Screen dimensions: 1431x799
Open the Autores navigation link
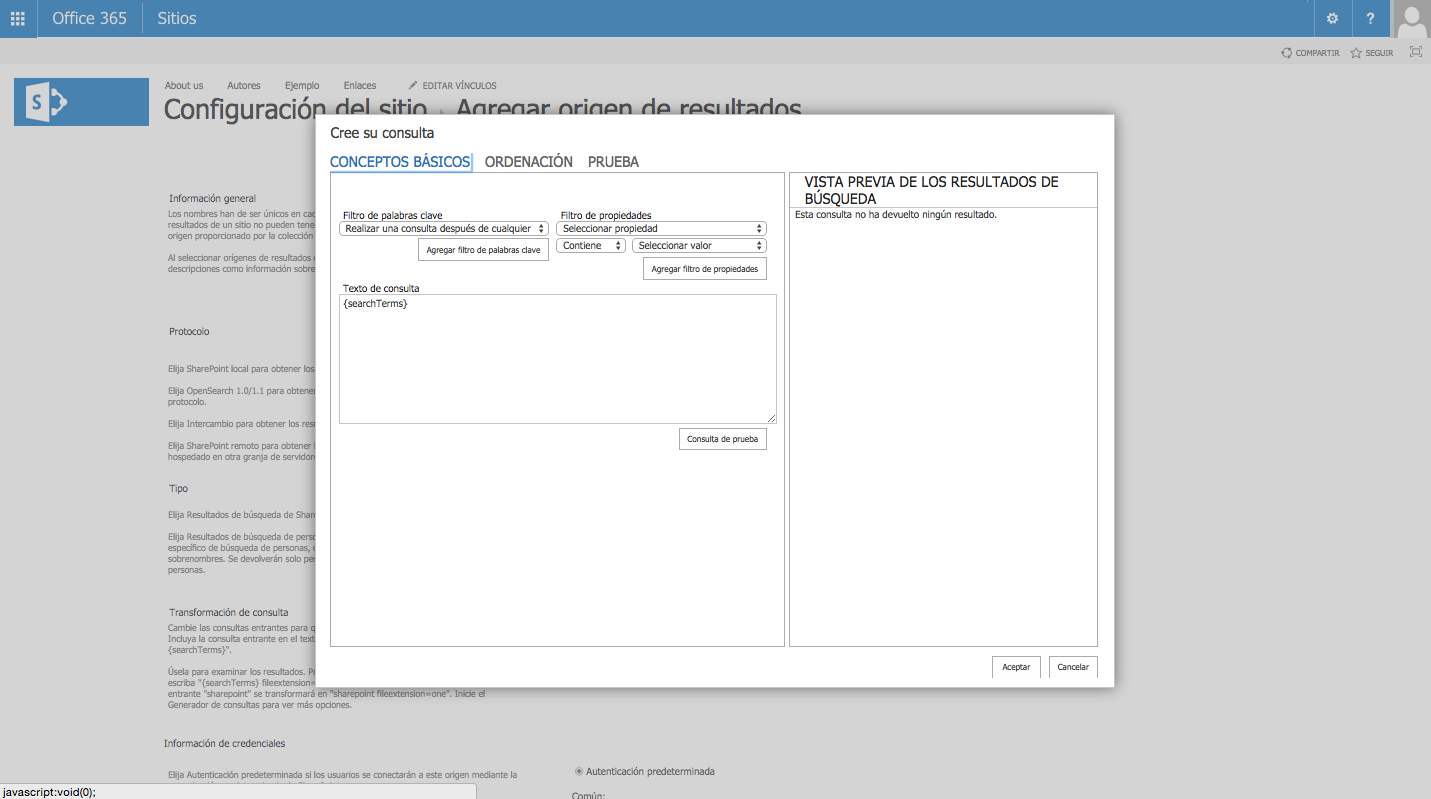(243, 85)
